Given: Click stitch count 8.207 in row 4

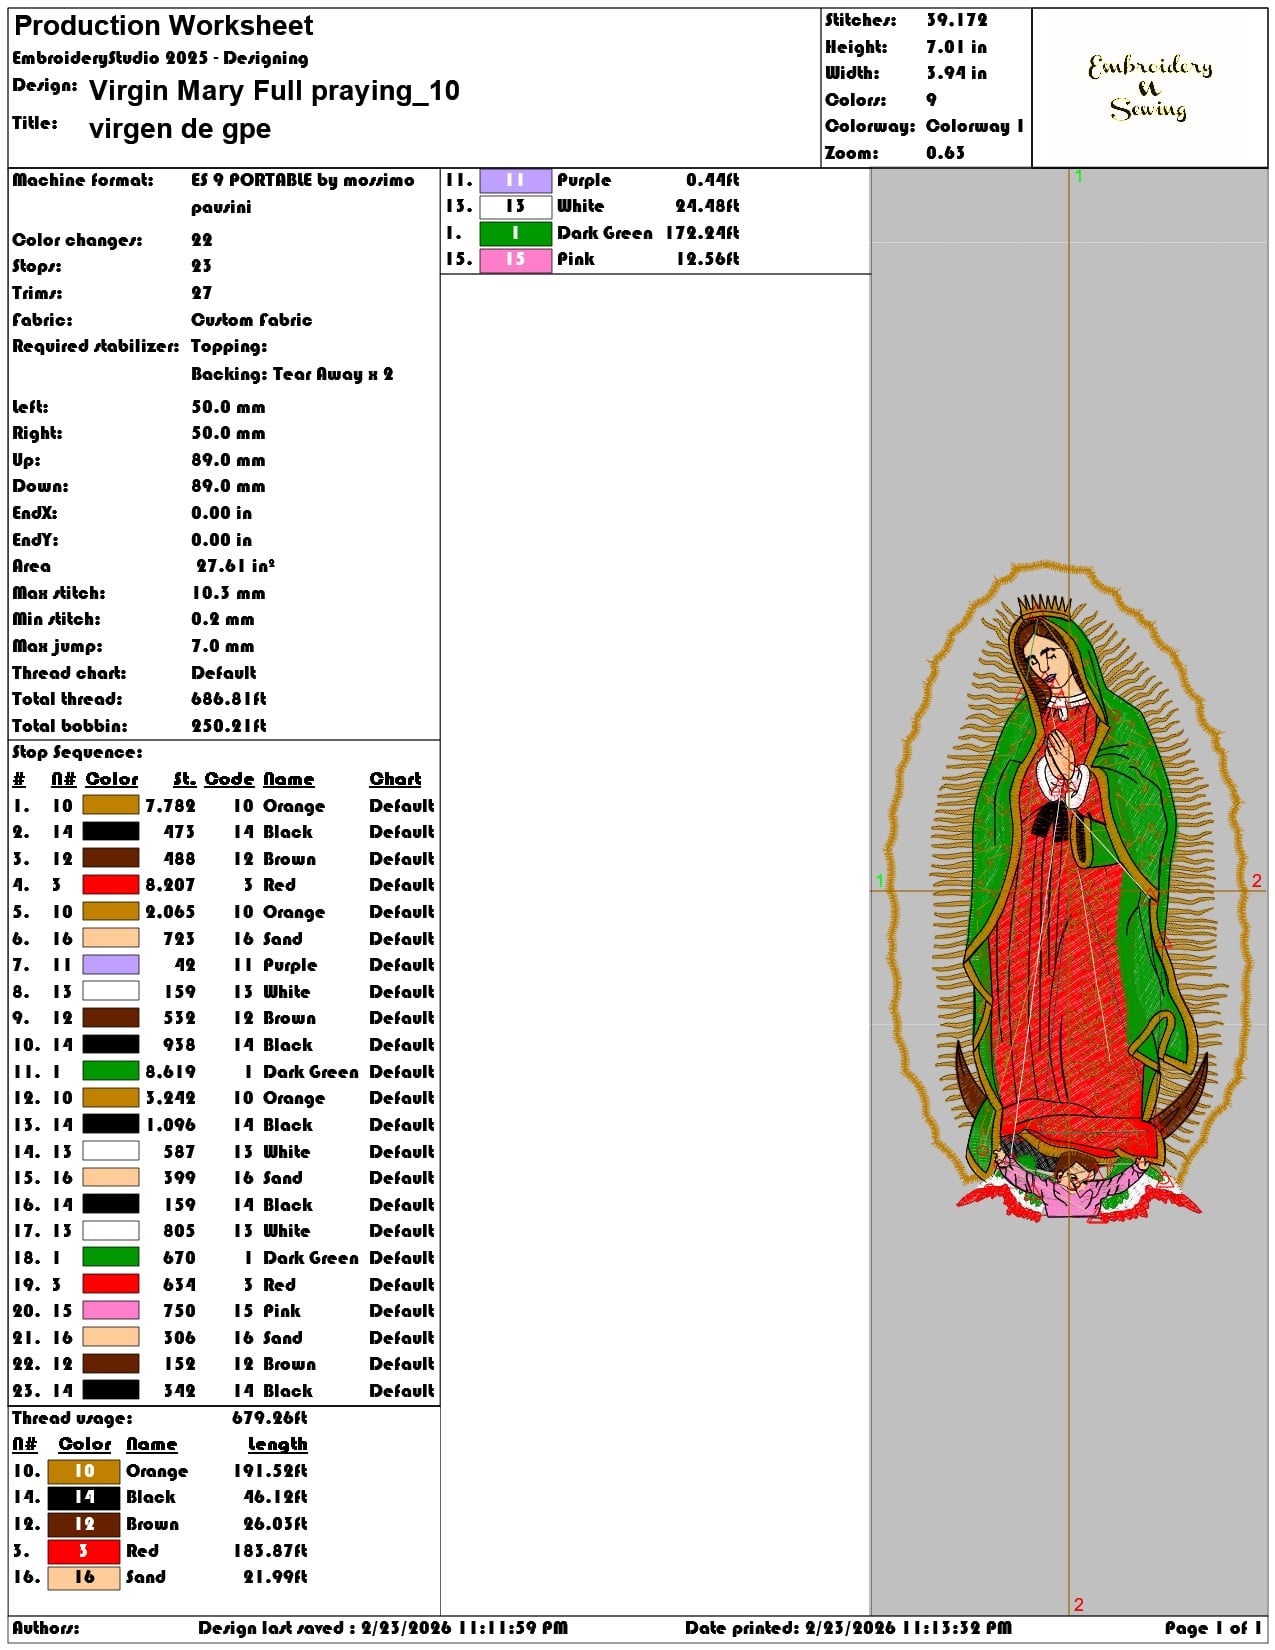Looking at the screenshot, I should (x=170, y=885).
